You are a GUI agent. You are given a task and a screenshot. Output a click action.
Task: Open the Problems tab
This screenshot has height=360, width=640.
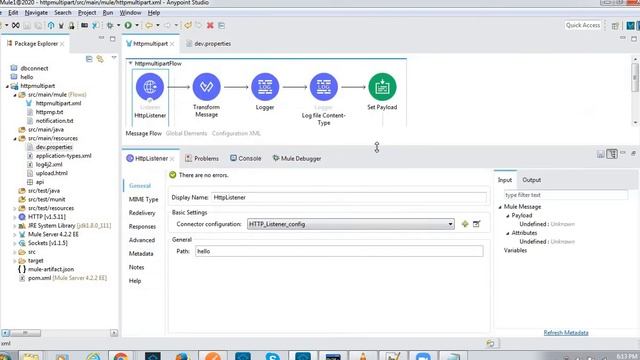(x=202, y=158)
